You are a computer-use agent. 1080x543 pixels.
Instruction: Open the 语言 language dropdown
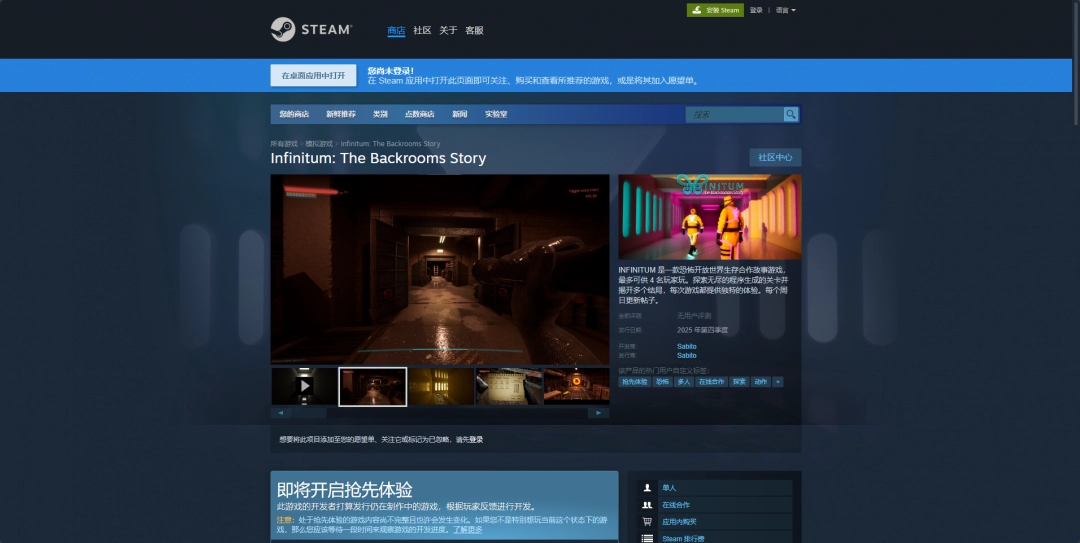click(x=786, y=10)
